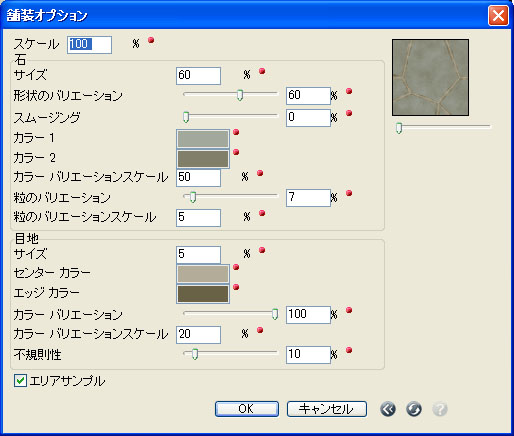Toggle the エリアサンプル checkbox
Viewport: 514px width, 436px height.
[x=20, y=380]
